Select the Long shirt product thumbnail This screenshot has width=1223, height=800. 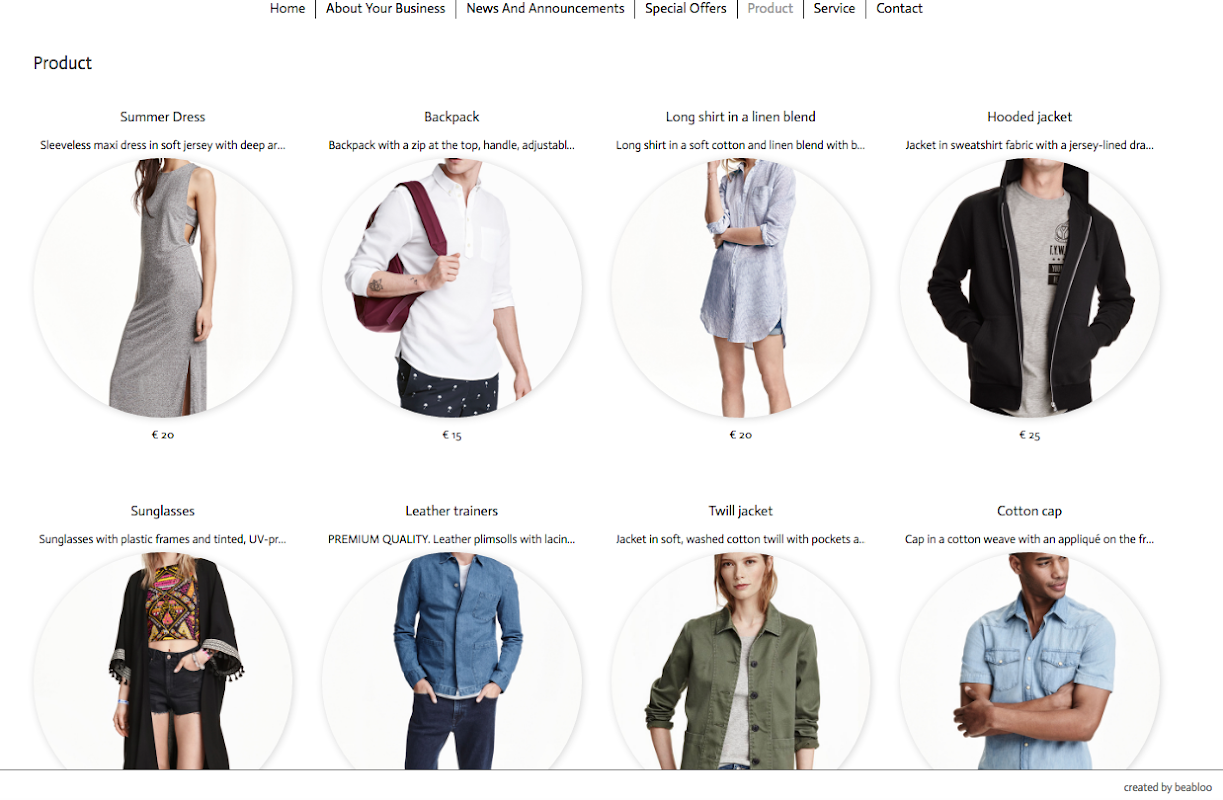[x=741, y=288]
